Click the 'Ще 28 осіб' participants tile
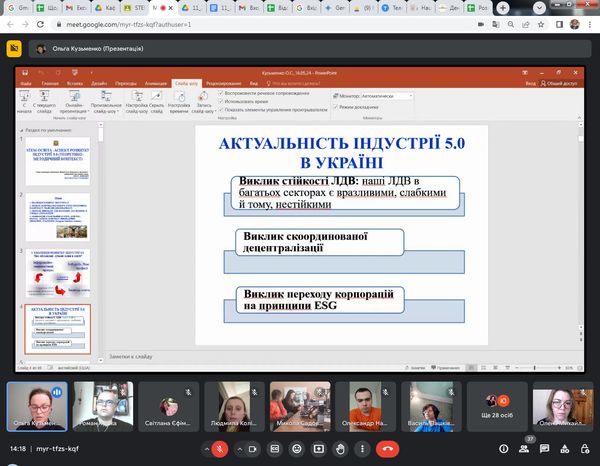The width and height of the screenshot is (600, 466). [495, 404]
